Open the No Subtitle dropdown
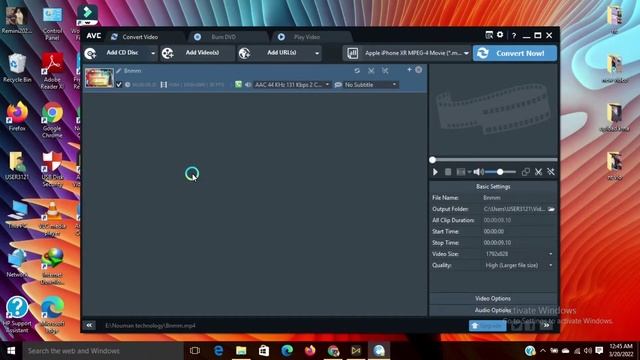 point(371,84)
